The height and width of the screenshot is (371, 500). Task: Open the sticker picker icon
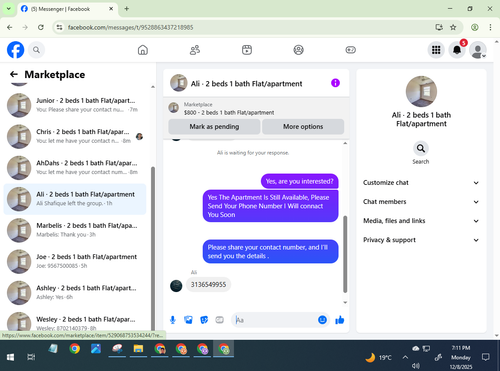coord(204,320)
